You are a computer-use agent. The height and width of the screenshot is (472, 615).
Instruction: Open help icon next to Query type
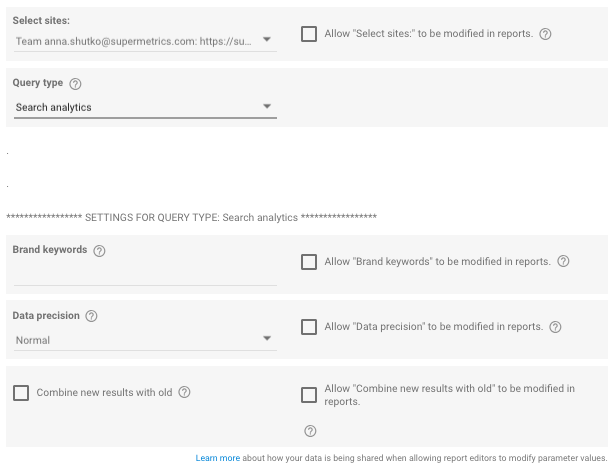(75, 84)
